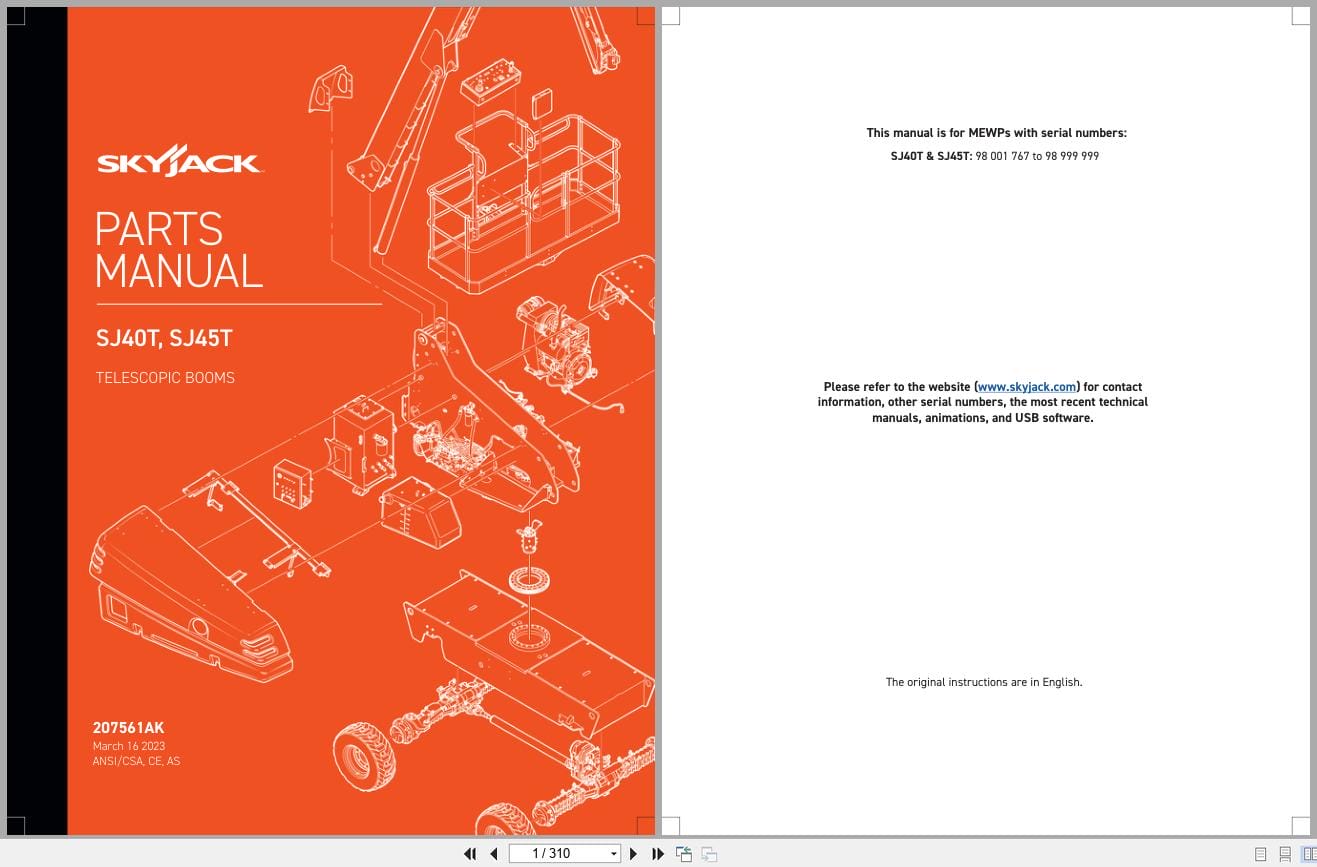Click the Skyjack logo on the cover
The height and width of the screenshot is (867, 1317).
(180, 160)
